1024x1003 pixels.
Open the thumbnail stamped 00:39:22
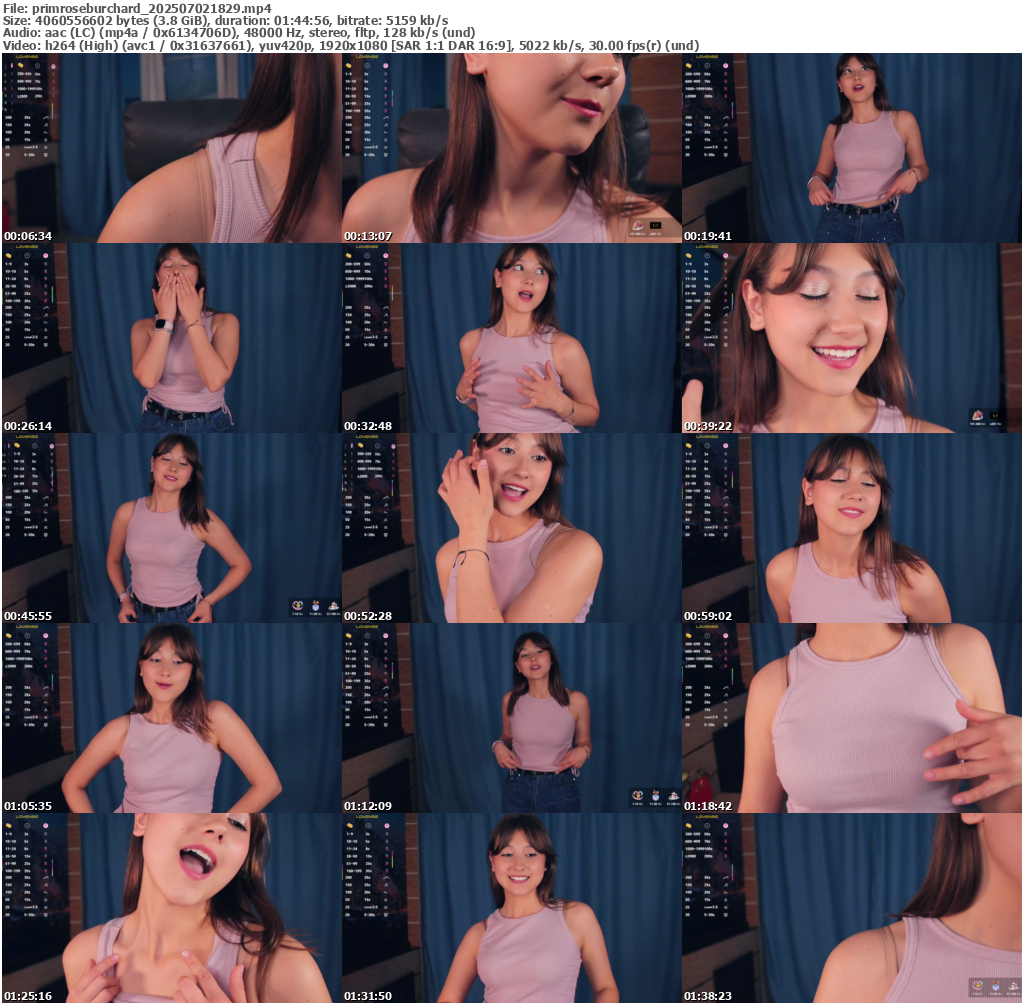point(852,338)
